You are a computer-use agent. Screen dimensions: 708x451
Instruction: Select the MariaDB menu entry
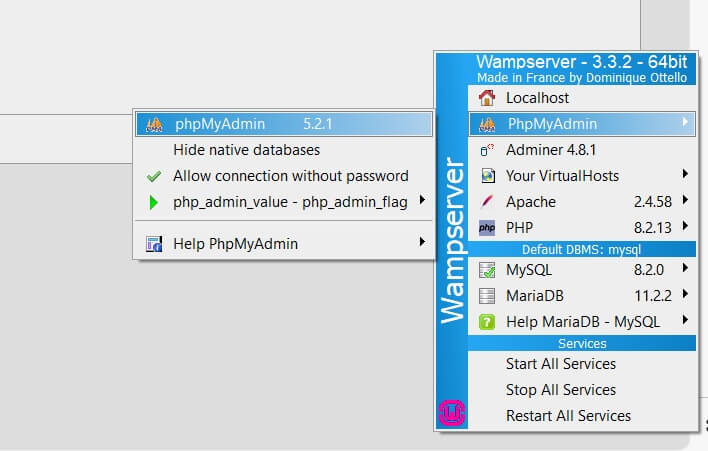coord(582,296)
